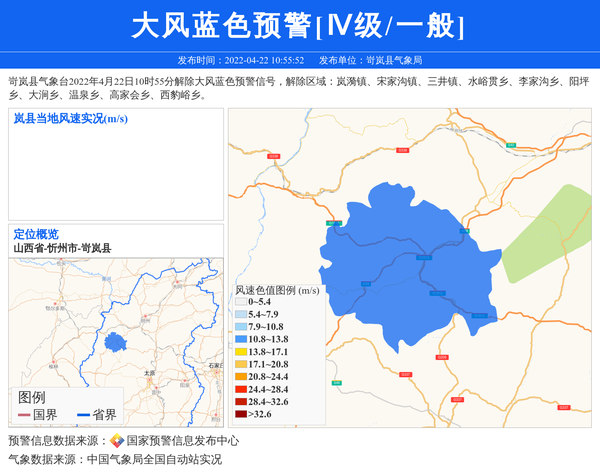The height and width of the screenshot is (471, 600).
Task: Click the 大风蓝色预警 title banner
Action: 299,26
